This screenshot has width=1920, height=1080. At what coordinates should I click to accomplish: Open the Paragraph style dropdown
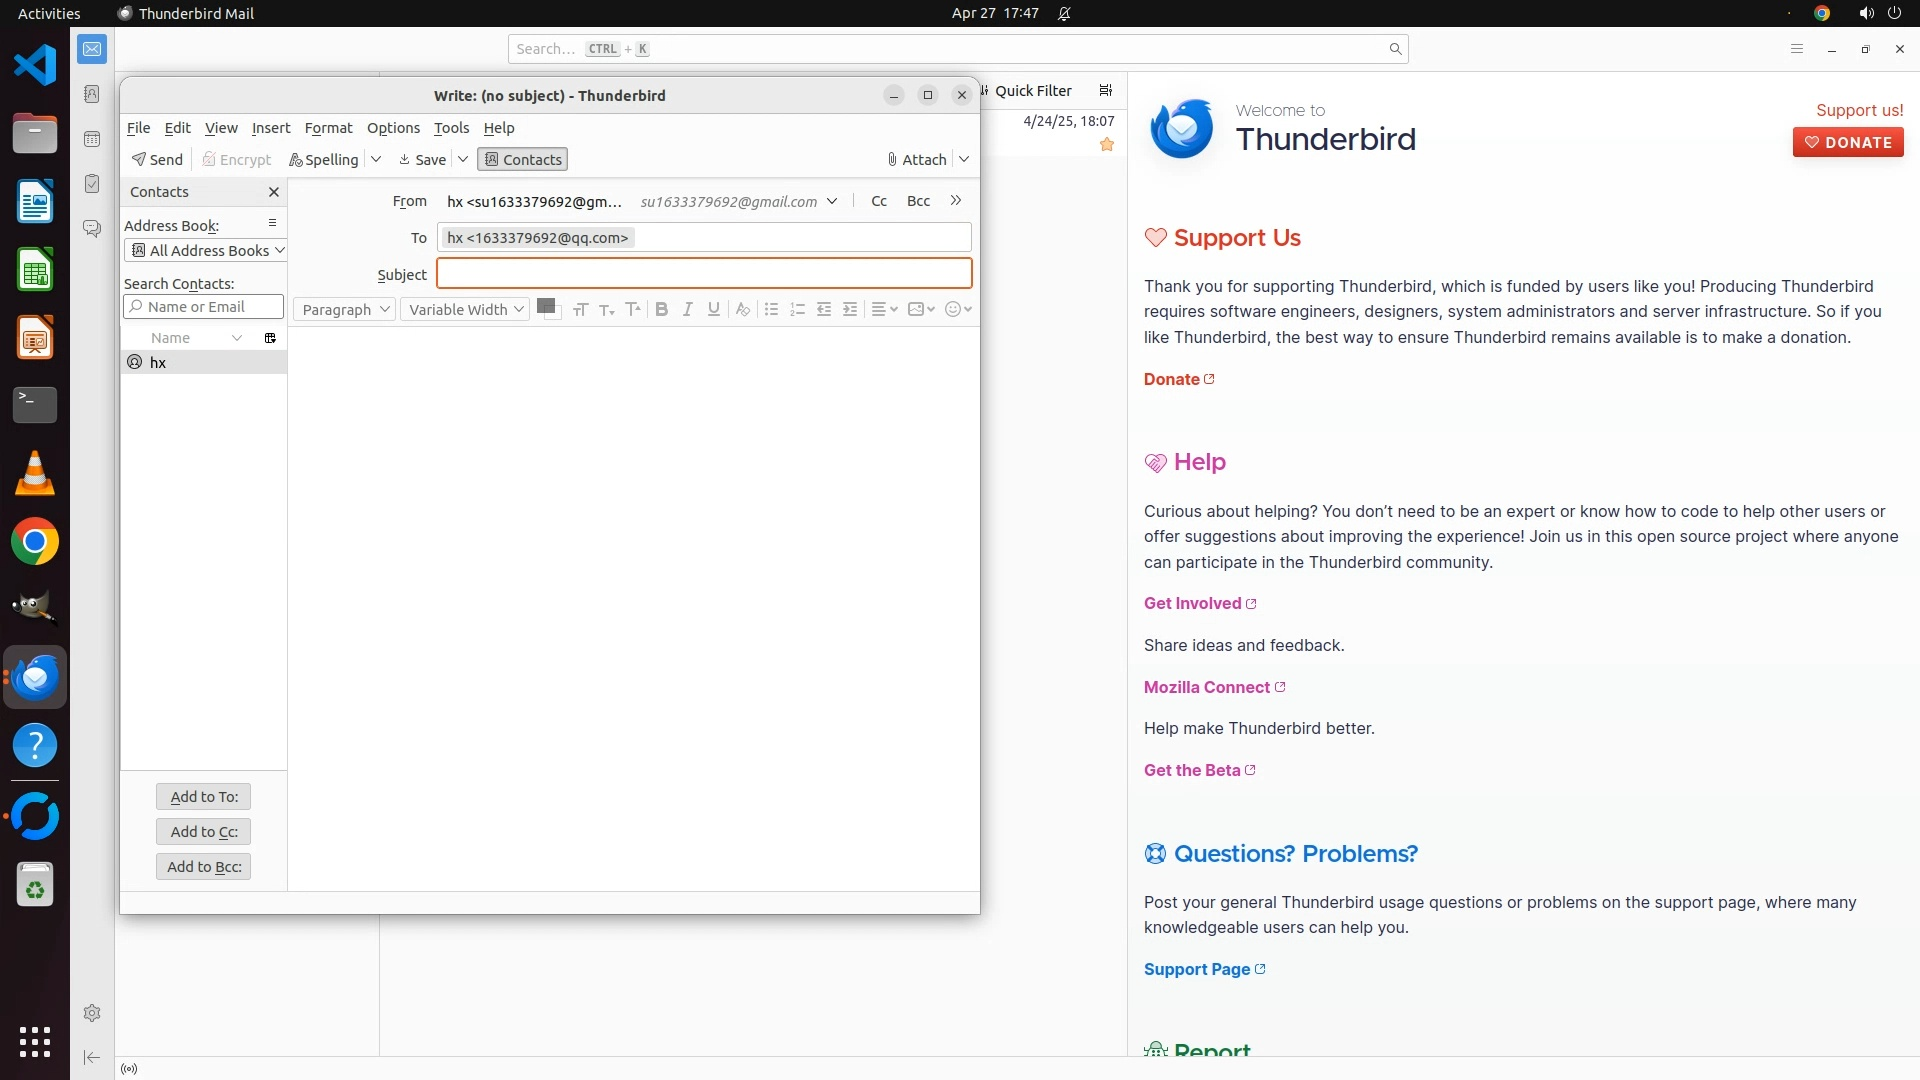click(x=344, y=310)
